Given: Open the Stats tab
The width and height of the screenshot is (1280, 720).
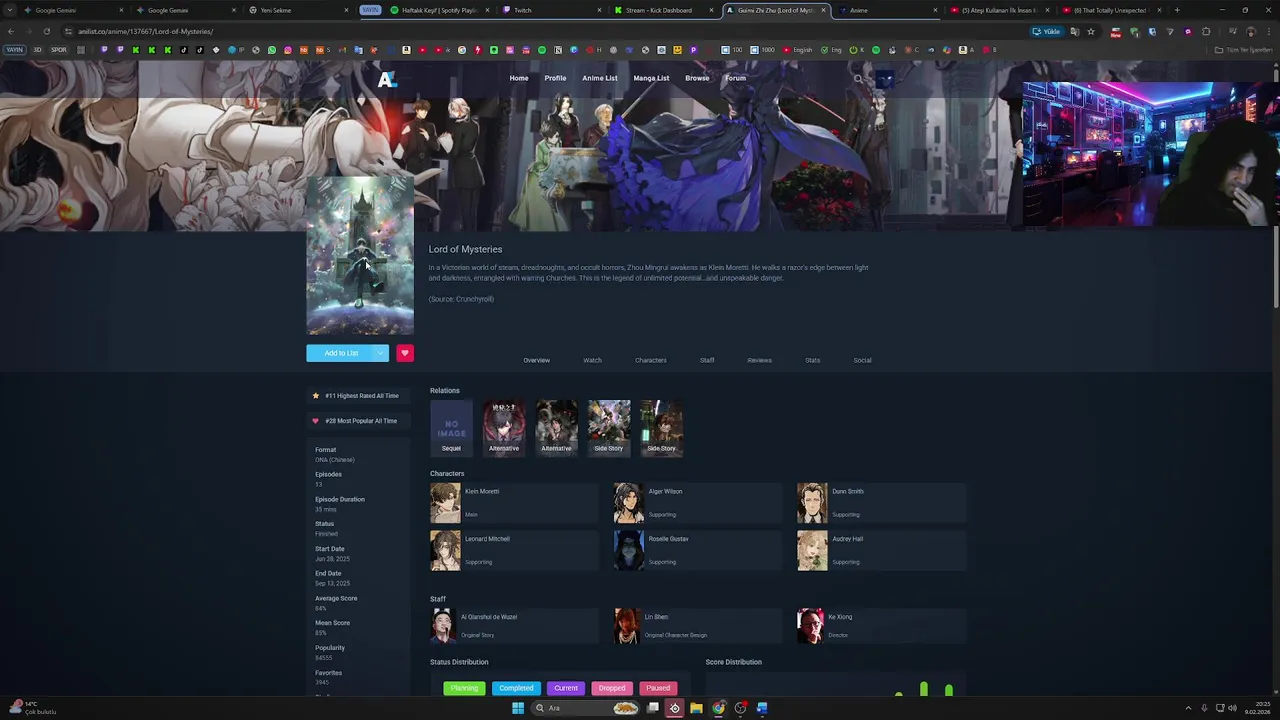Looking at the screenshot, I should (x=812, y=360).
